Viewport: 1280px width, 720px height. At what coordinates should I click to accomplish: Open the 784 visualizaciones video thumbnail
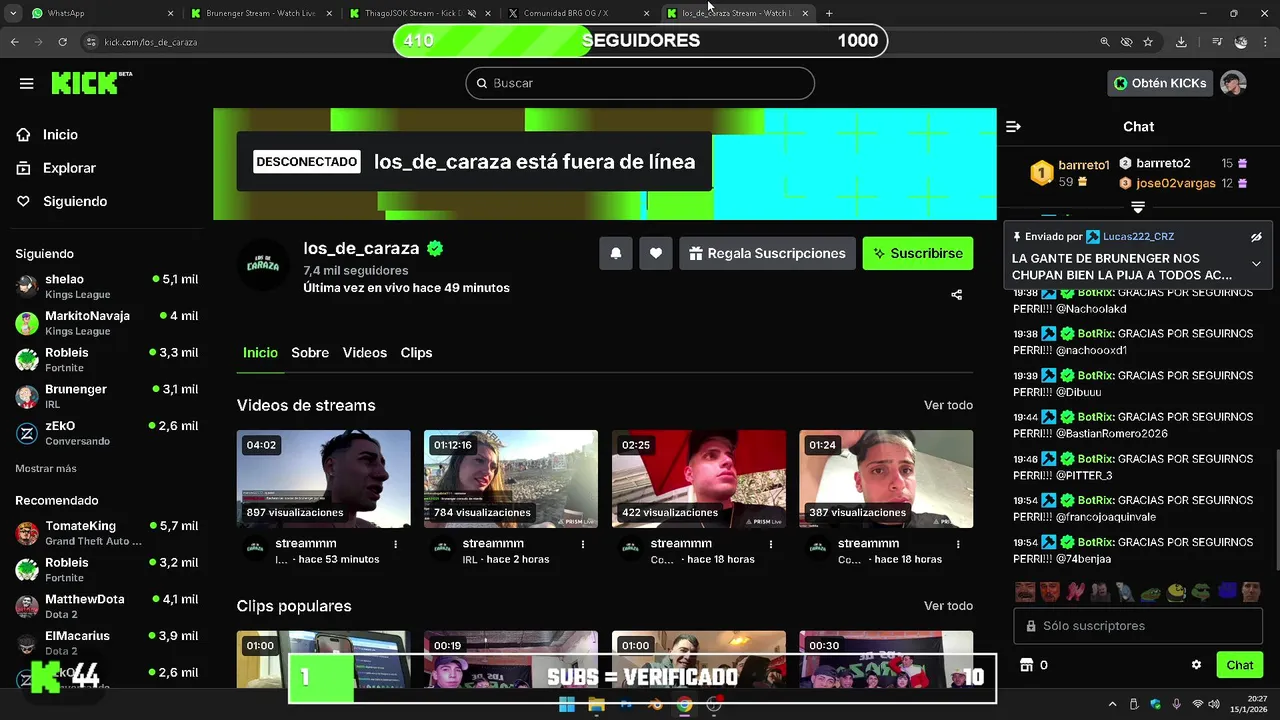click(x=511, y=479)
